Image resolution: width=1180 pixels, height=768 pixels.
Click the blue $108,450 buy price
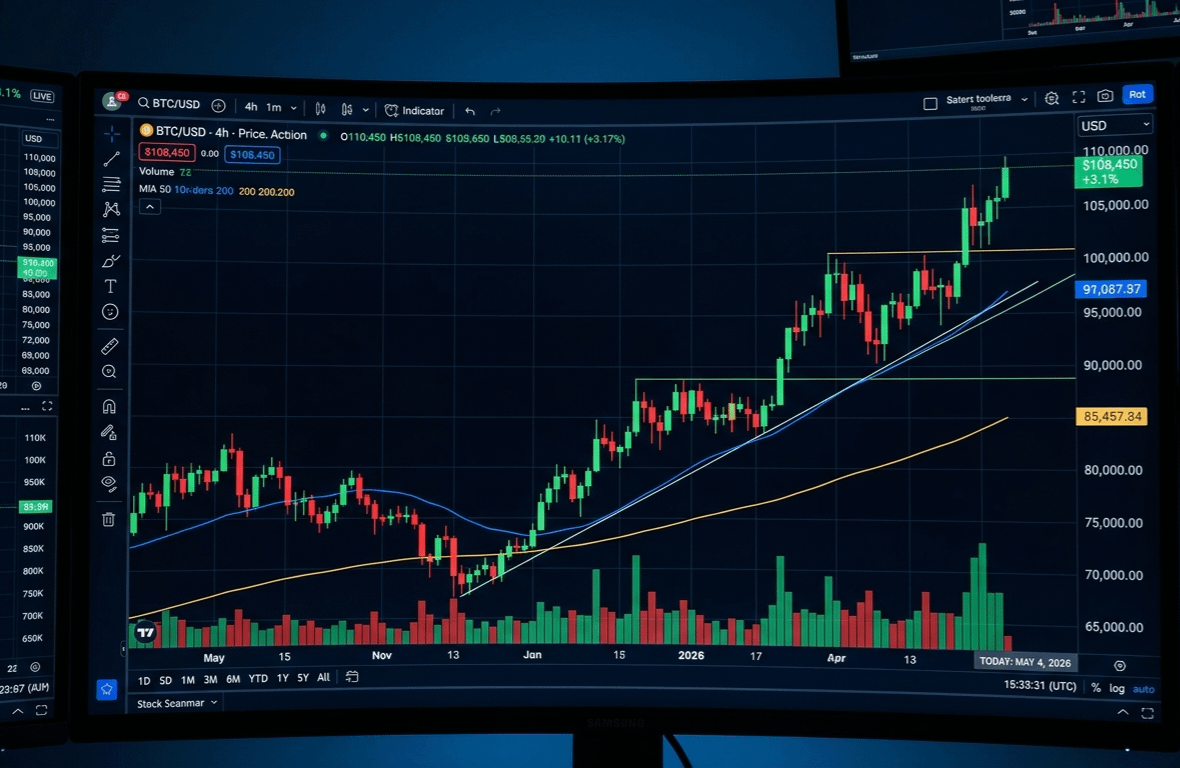click(x=252, y=155)
